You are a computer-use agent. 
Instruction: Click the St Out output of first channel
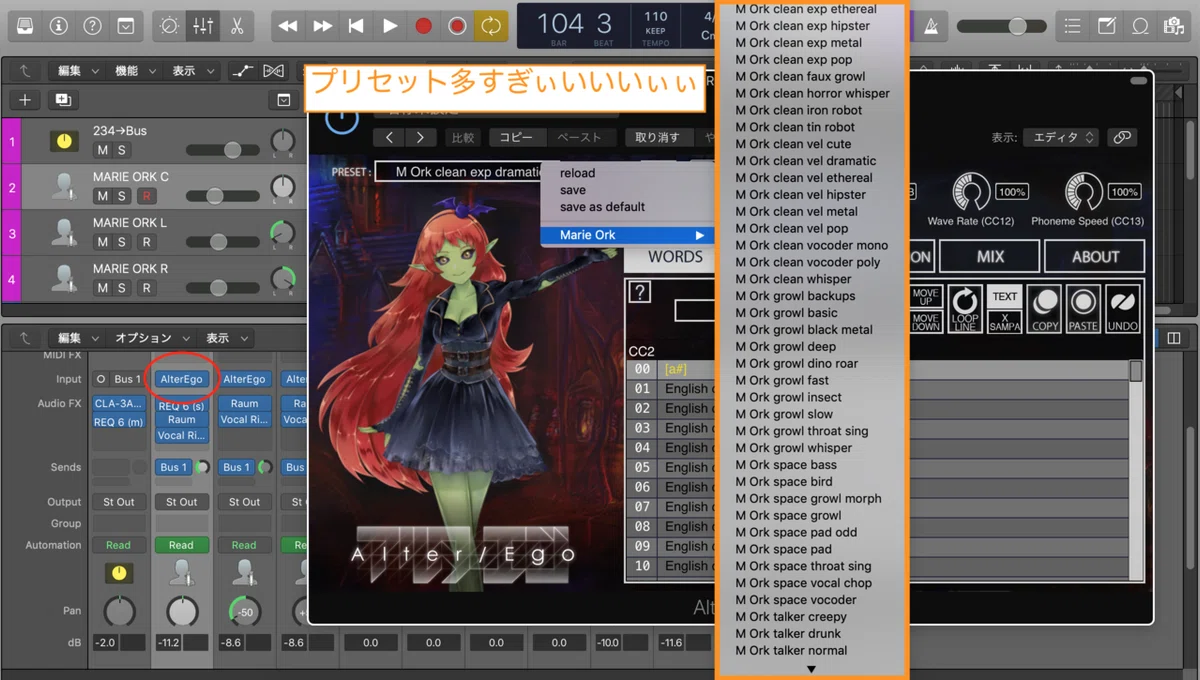(119, 502)
